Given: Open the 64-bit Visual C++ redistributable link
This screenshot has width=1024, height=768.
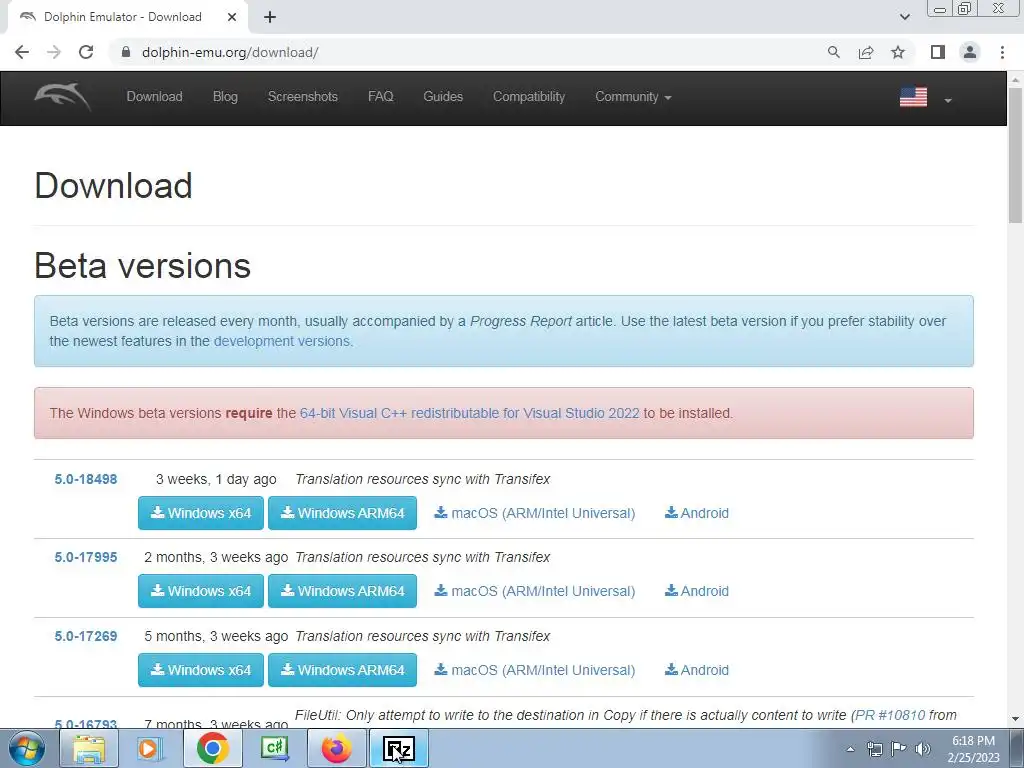Looking at the screenshot, I should click(470, 413).
